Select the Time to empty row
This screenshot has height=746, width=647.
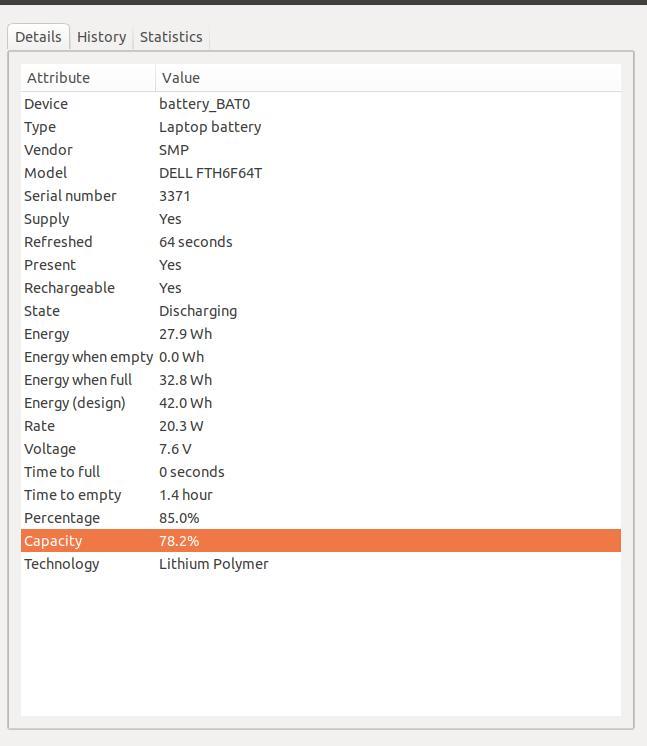pyautogui.click(x=321, y=495)
